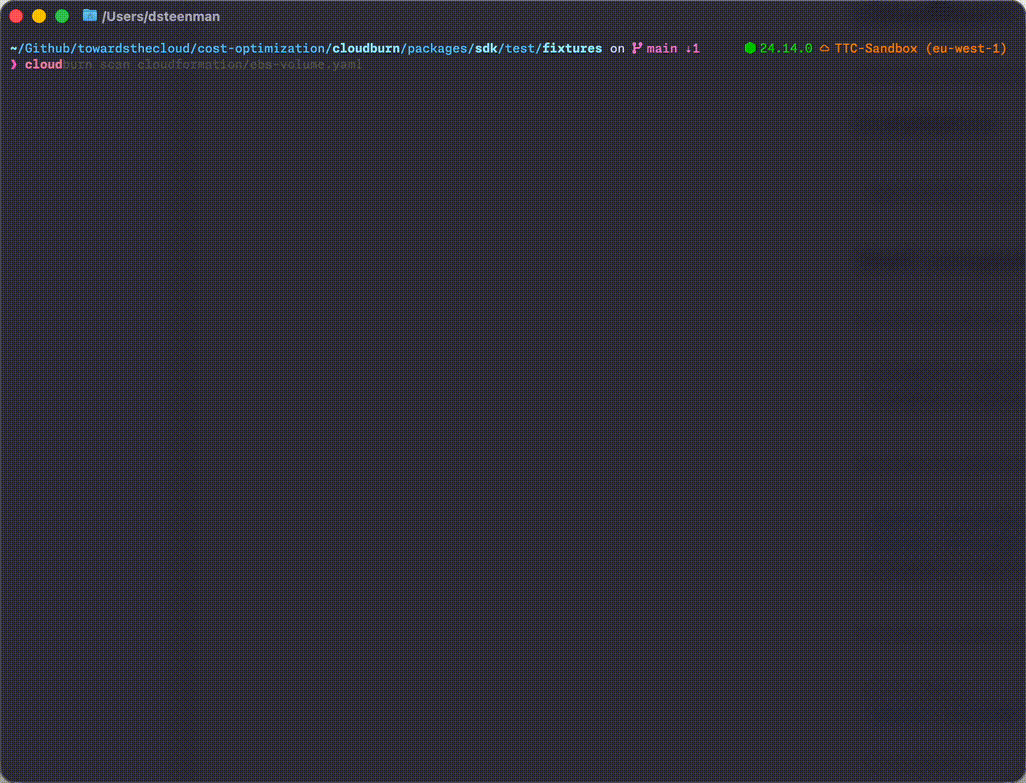Click the greyed autosuggestion 'scan cloudformation/ebs-volume.yaml'
The image size is (1026, 783).
[x=230, y=65]
